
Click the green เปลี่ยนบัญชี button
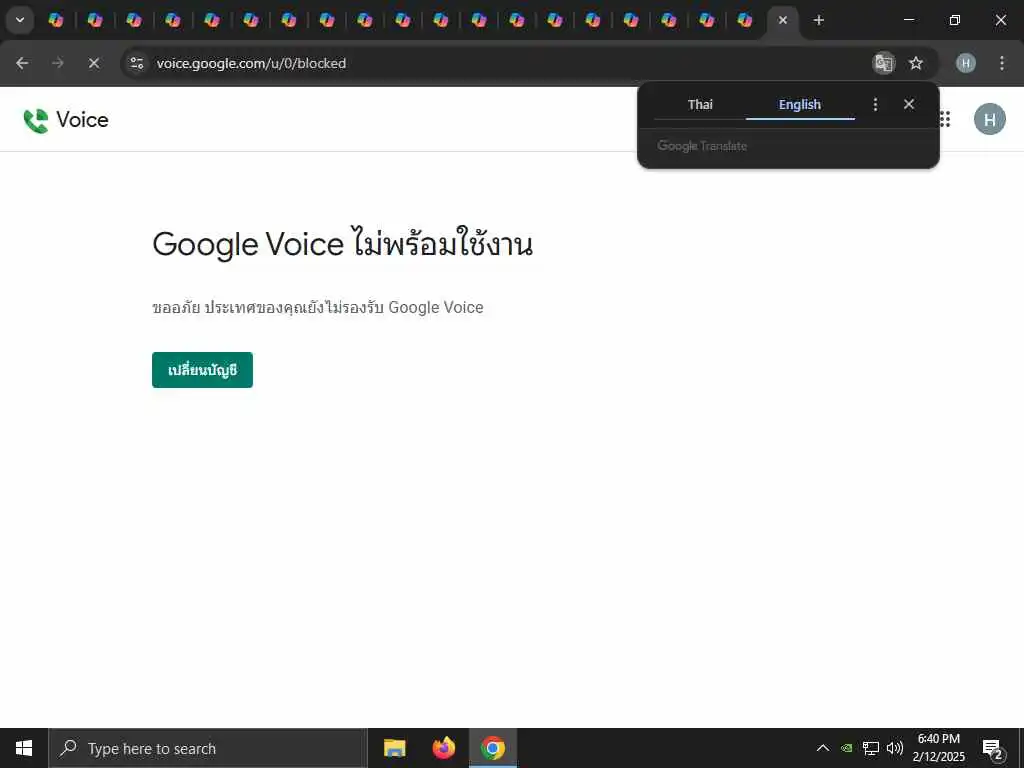[x=202, y=370]
